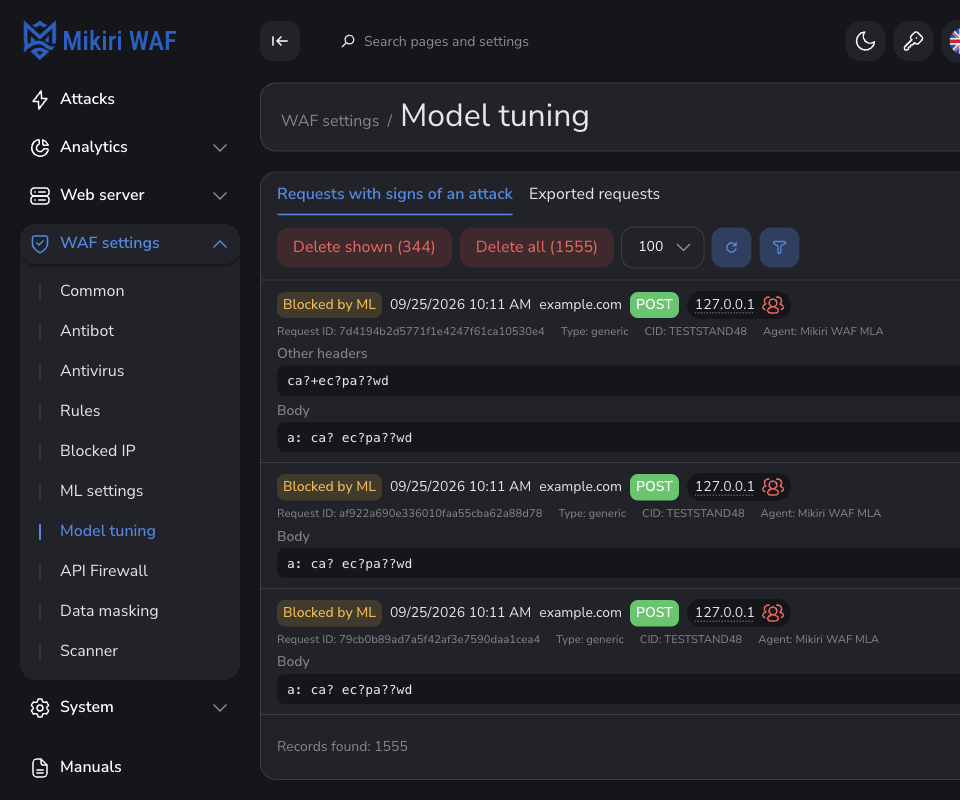Open the Manuals page

coord(91,767)
